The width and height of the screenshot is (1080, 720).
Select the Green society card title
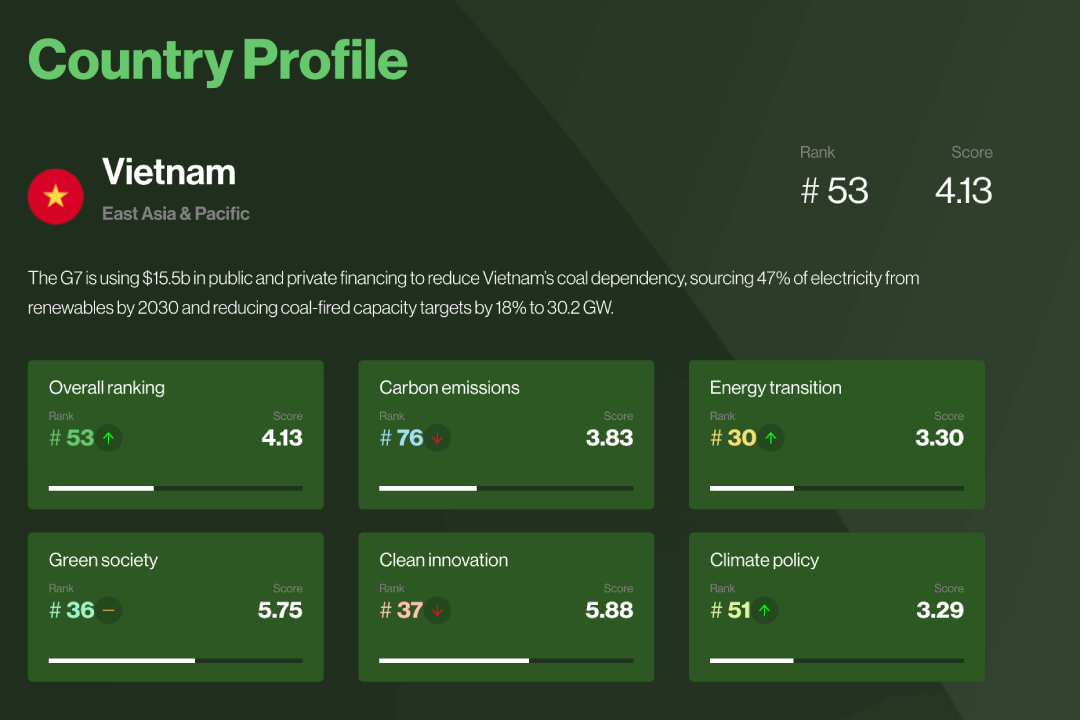103,560
